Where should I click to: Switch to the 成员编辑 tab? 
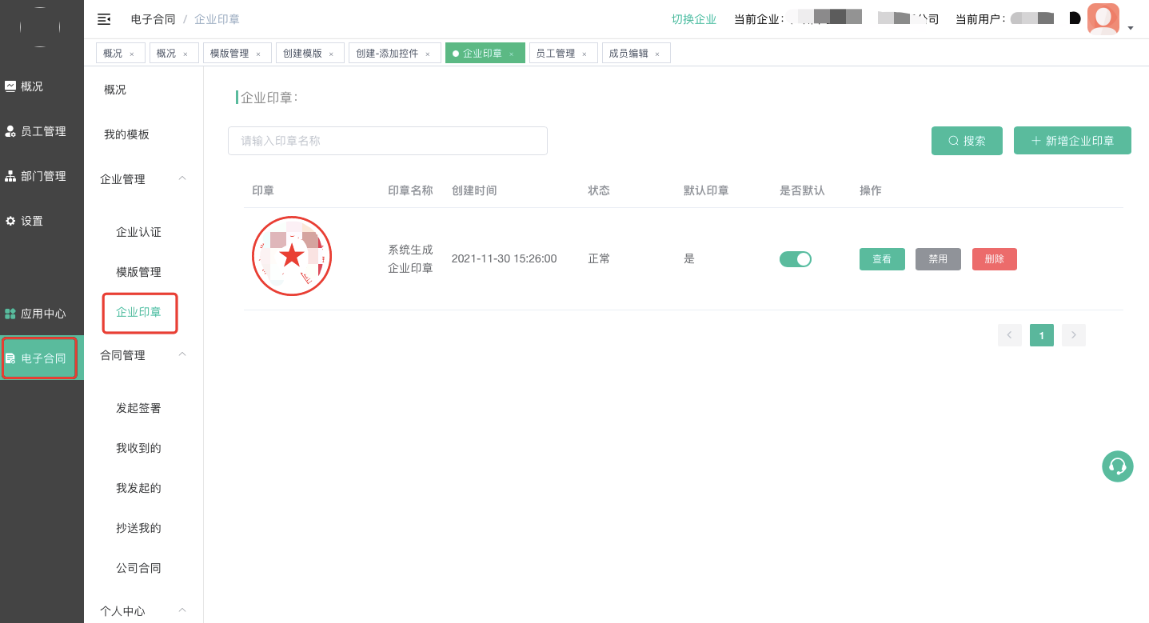click(629, 54)
